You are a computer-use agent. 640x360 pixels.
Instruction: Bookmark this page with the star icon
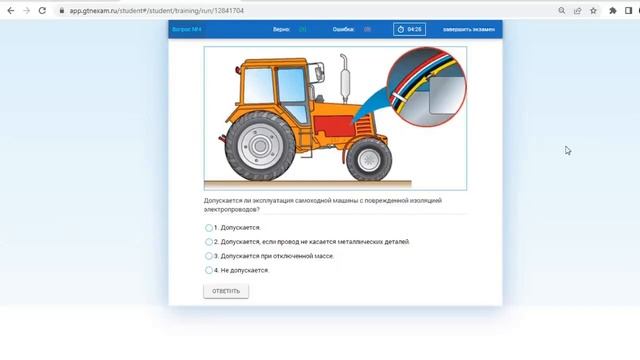pos(593,11)
